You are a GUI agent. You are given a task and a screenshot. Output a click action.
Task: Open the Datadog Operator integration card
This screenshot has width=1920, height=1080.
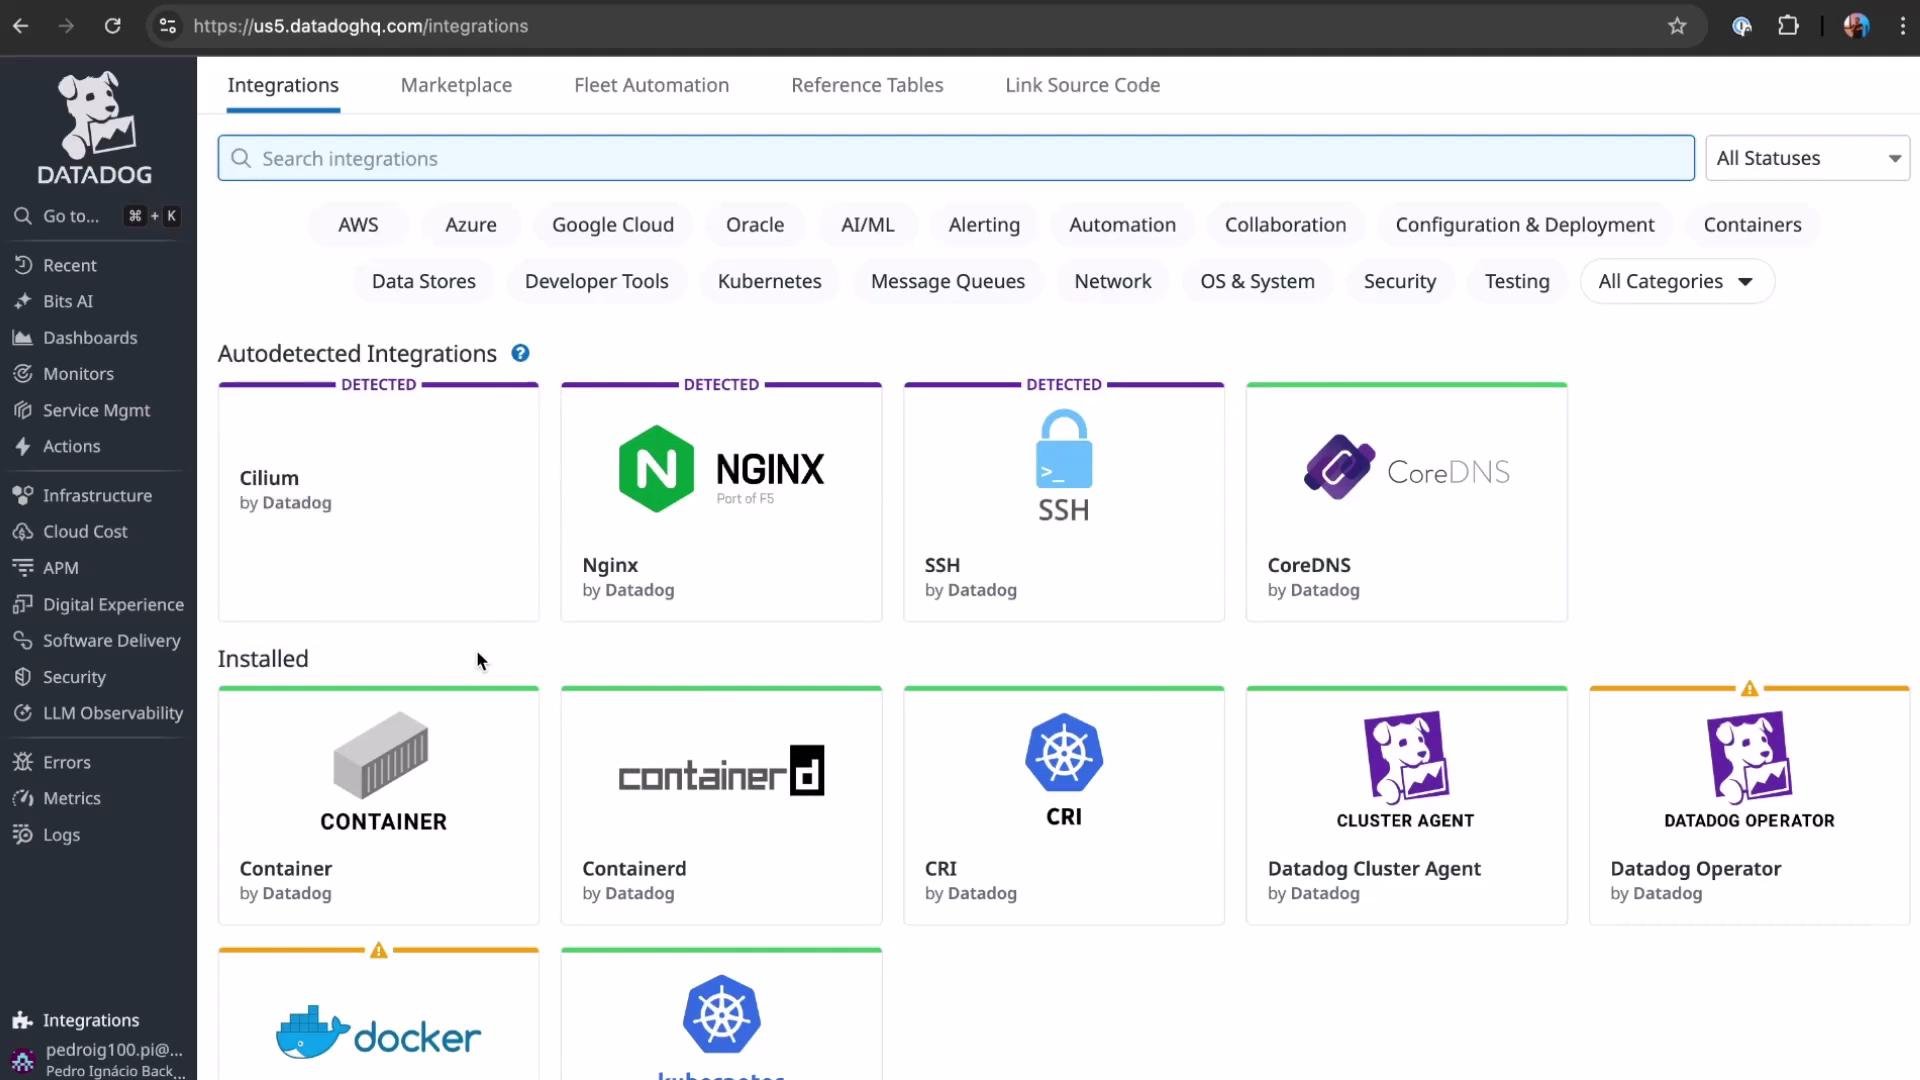(x=1749, y=806)
